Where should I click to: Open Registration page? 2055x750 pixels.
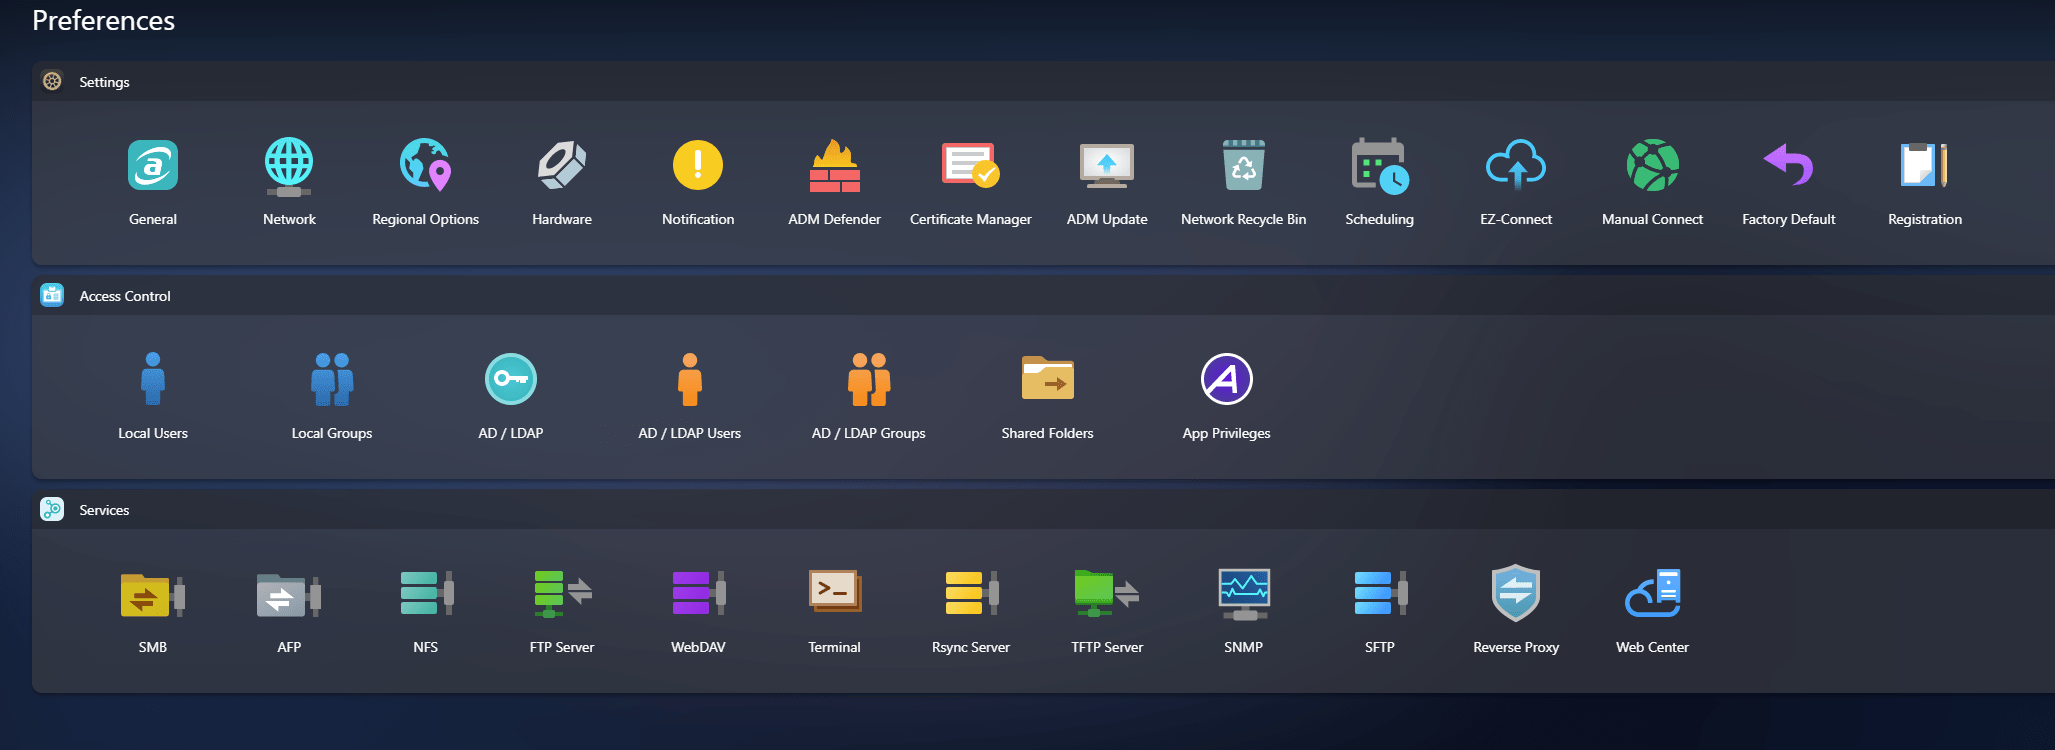[1925, 166]
